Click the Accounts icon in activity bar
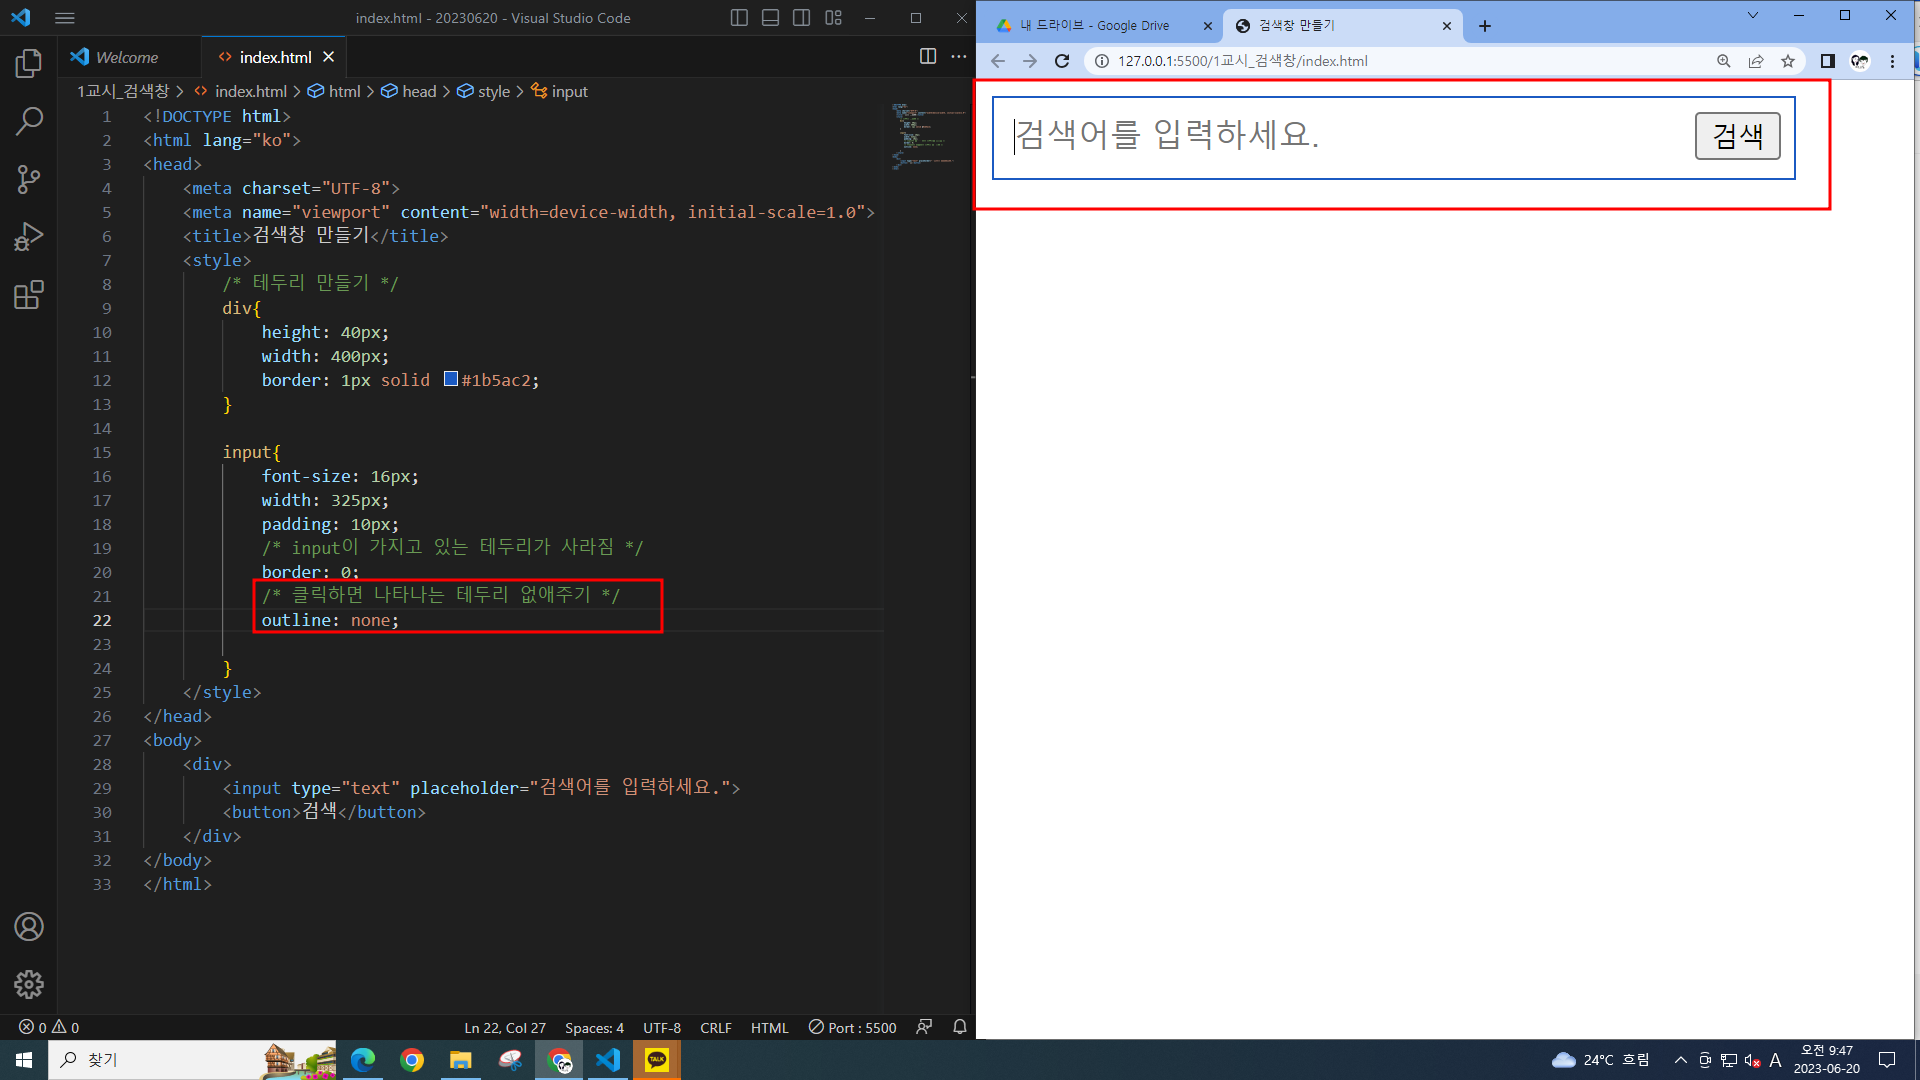 pyautogui.click(x=29, y=927)
